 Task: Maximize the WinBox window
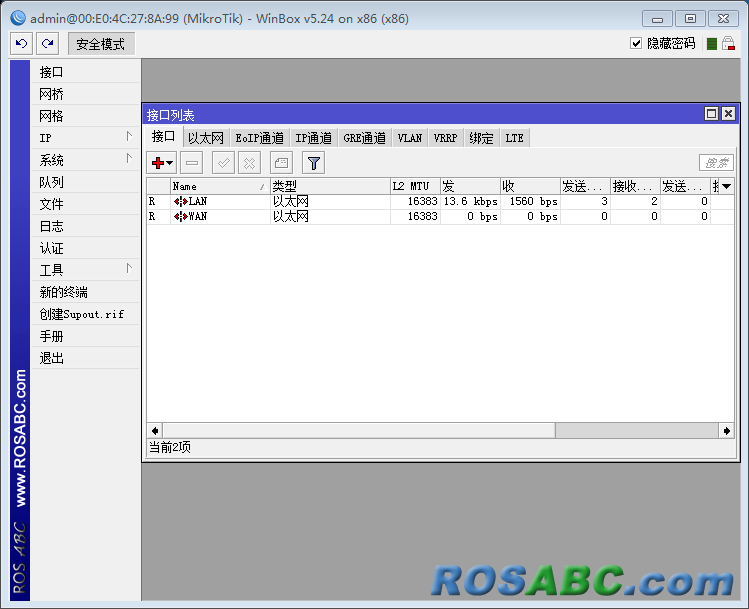690,19
